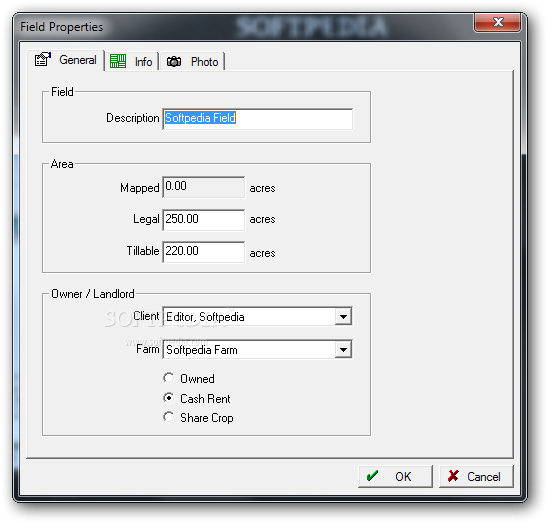Click the Description input field
Screen dimensions: 548x523
(x=258, y=119)
